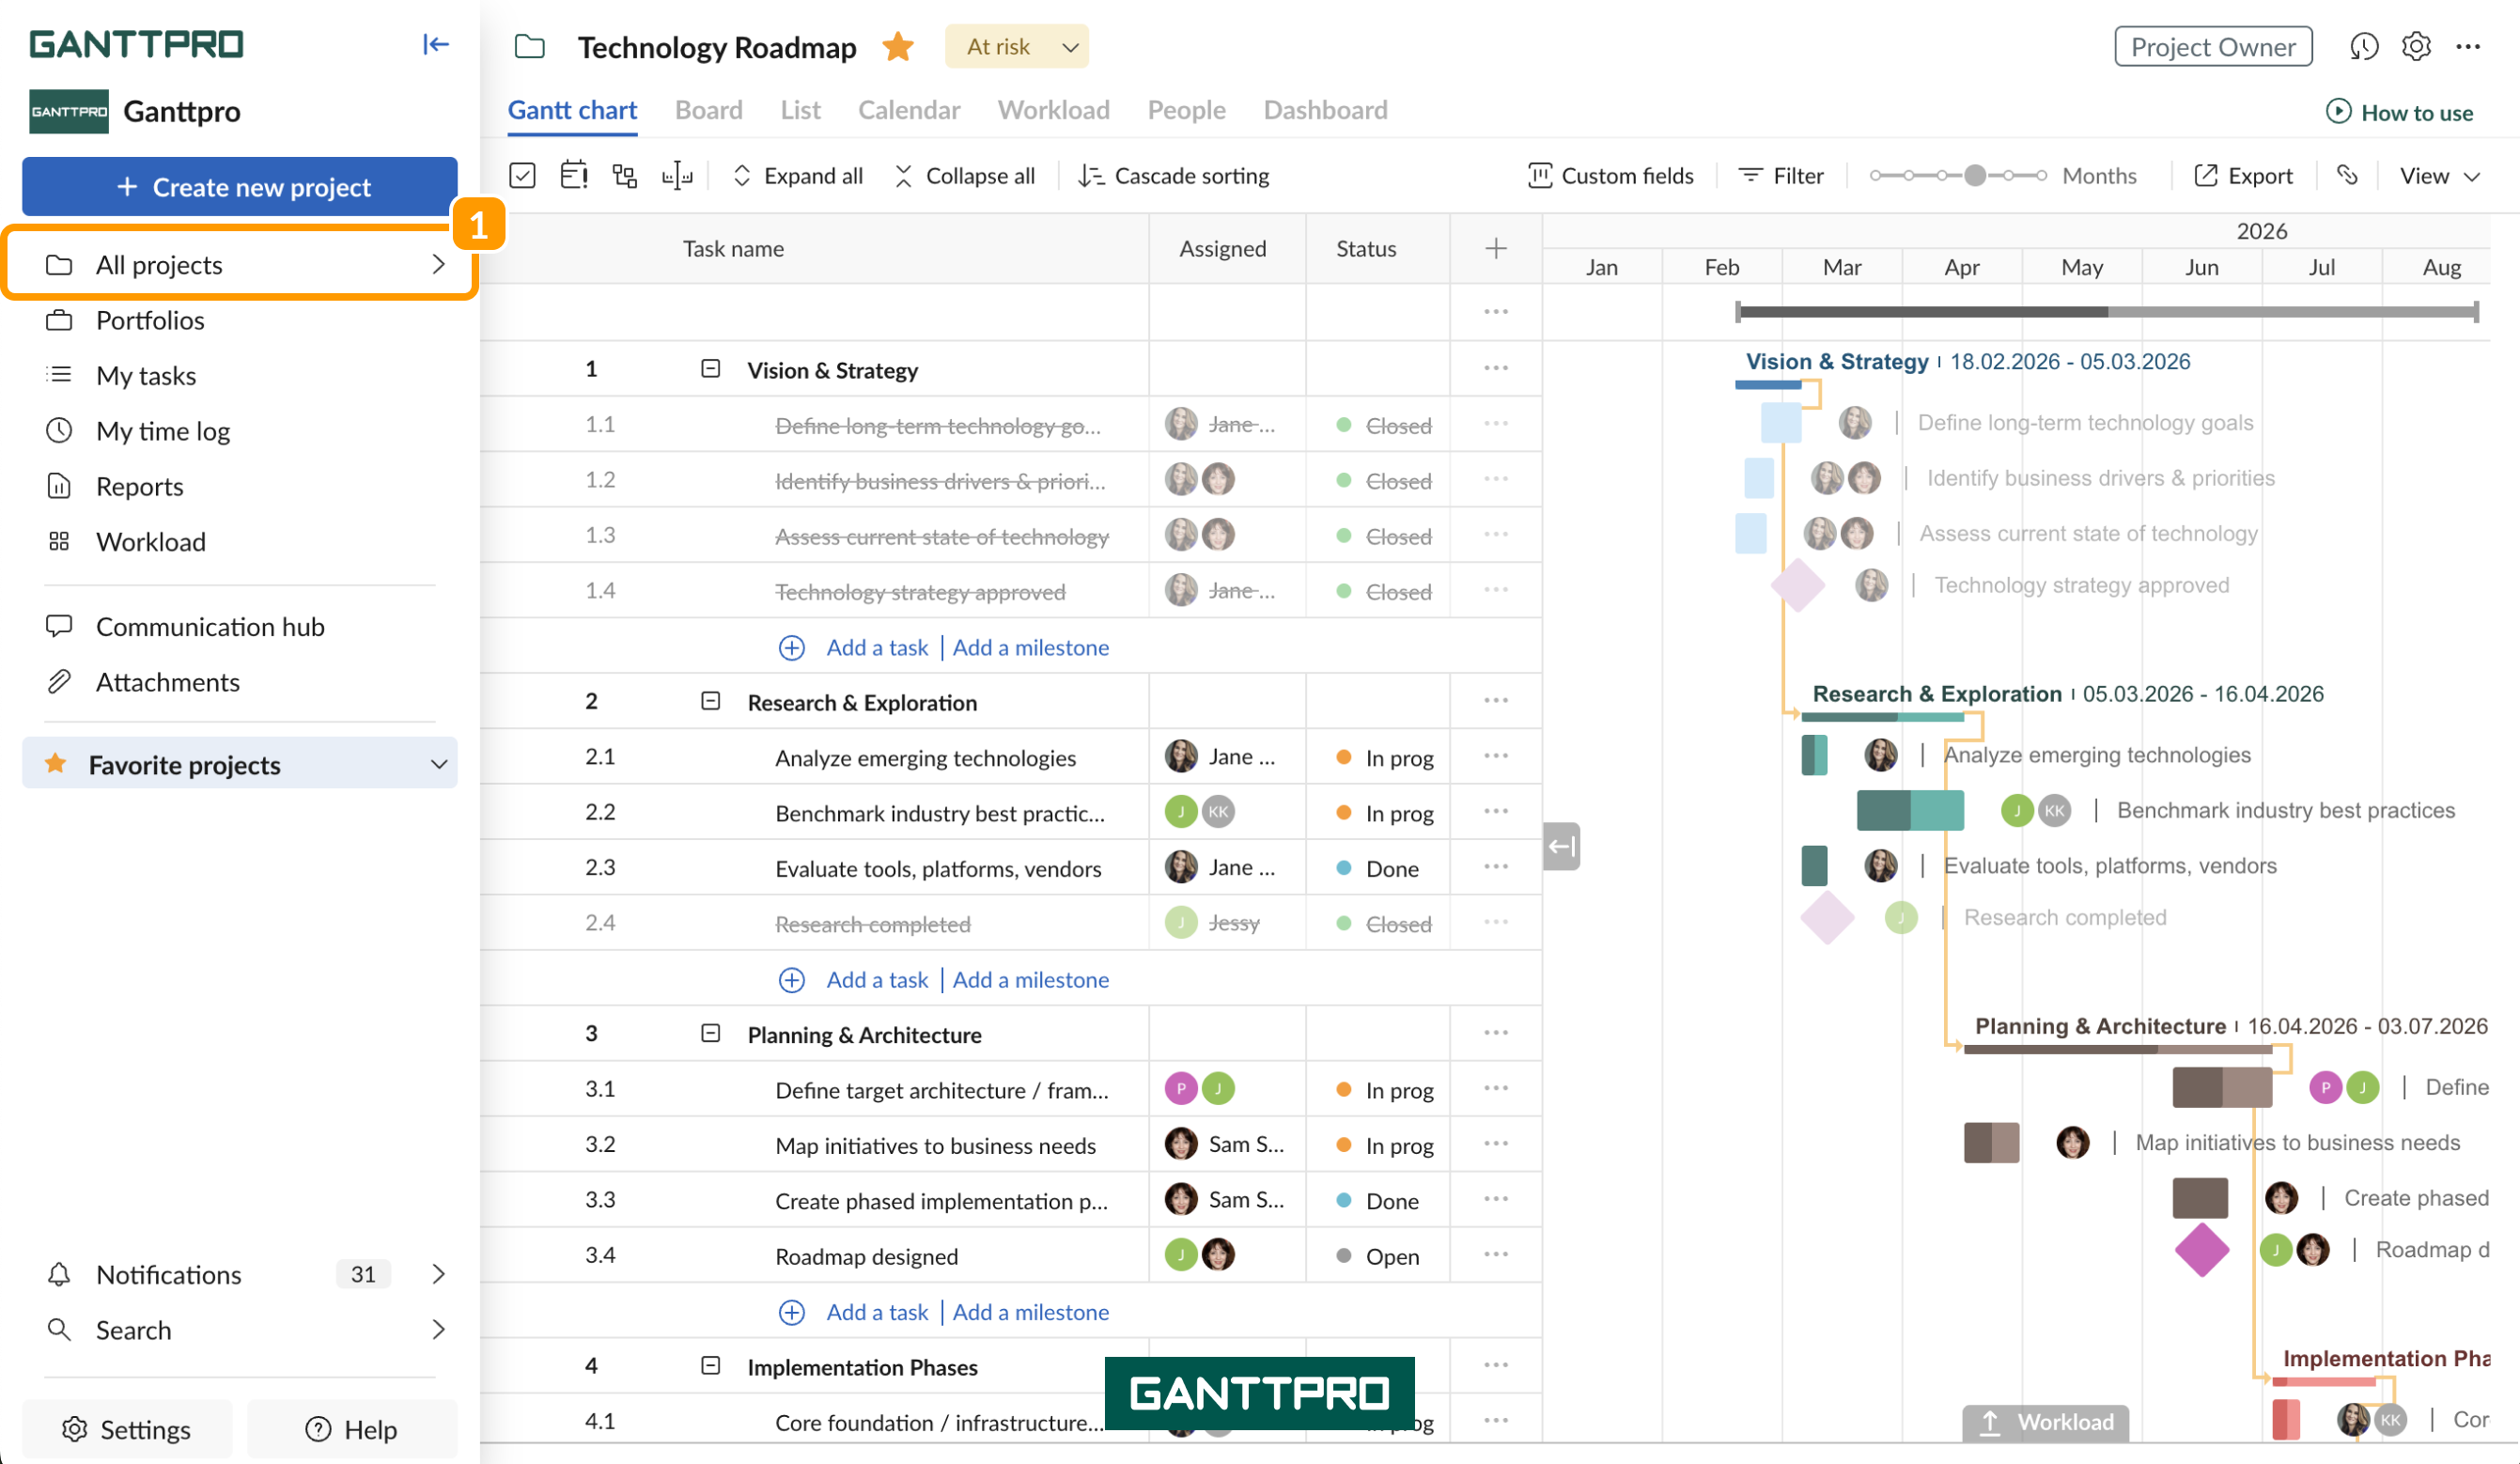Viewport: 2520px width, 1464px height.
Task: Toggle the bulk select checkbox in toolbar
Action: (x=522, y=176)
